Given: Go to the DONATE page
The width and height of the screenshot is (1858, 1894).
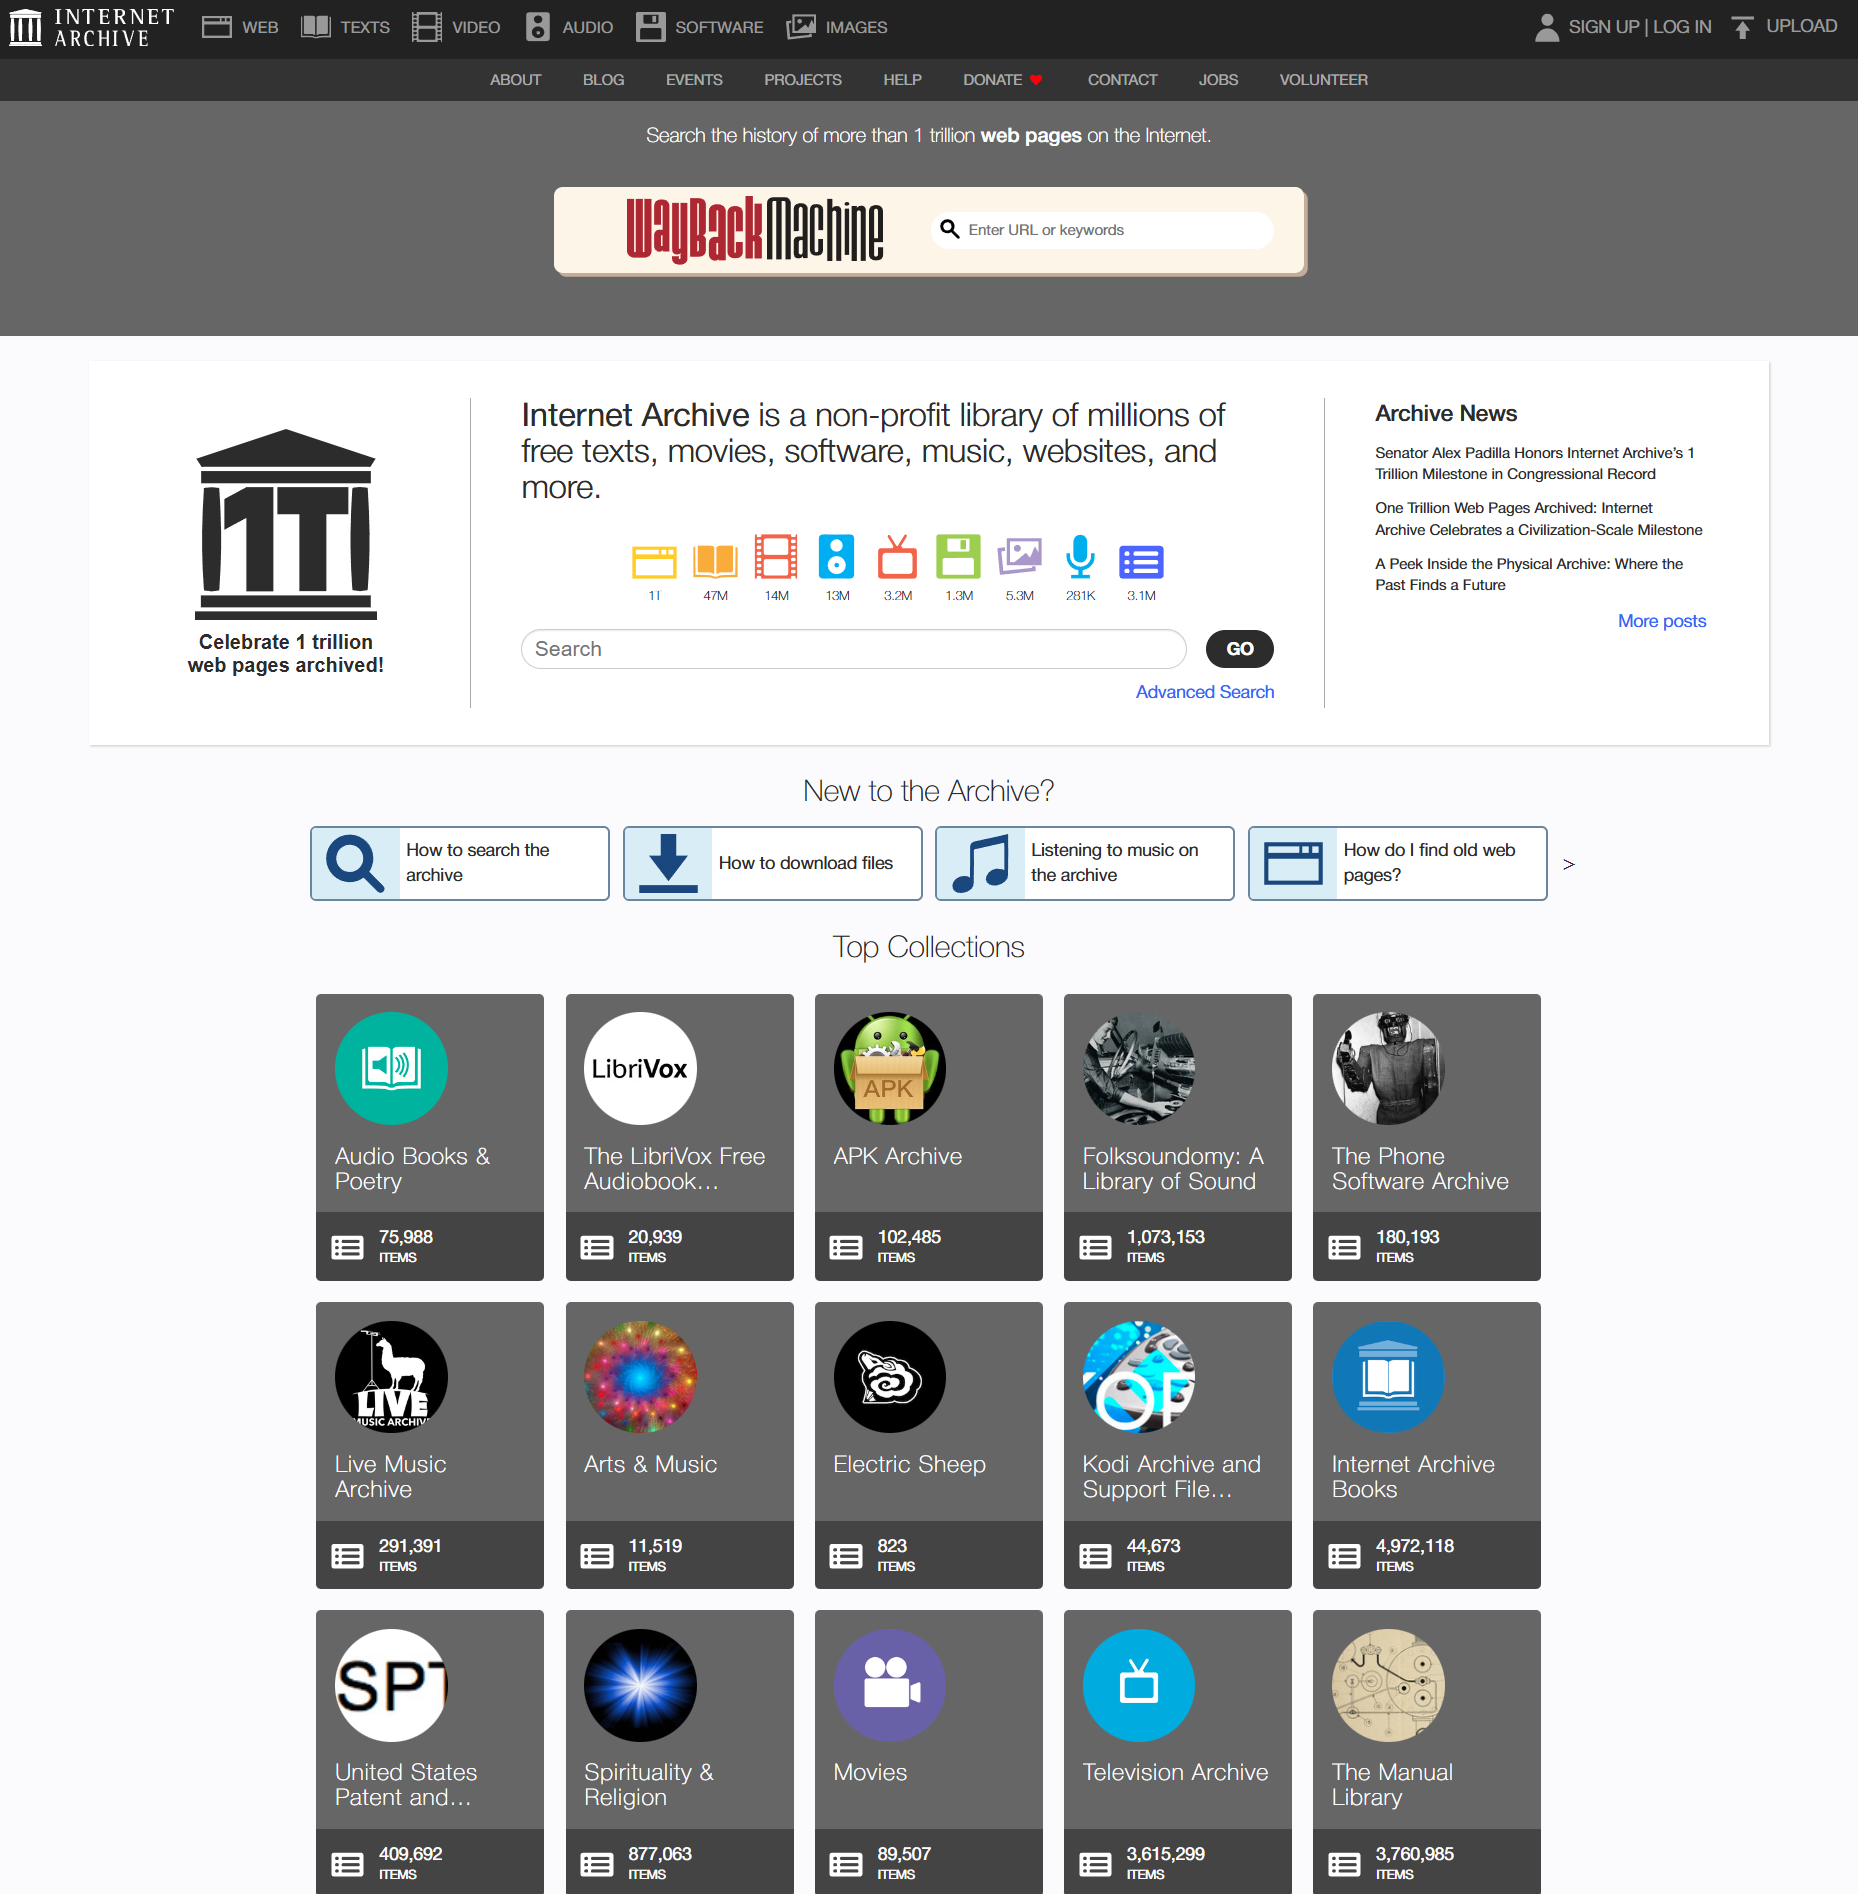Looking at the screenshot, I should point(1002,80).
